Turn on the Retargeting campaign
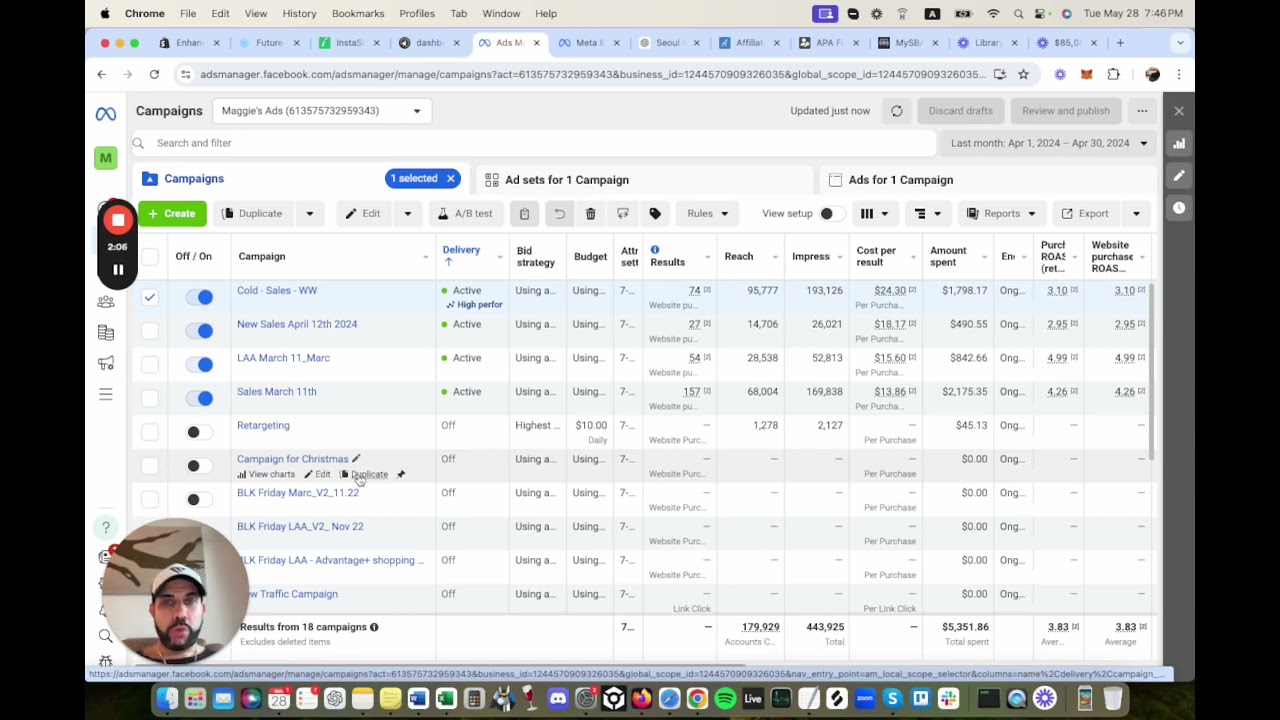This screenshot has height=720, width=1280. pyautogui.click(x=199, y=432)
